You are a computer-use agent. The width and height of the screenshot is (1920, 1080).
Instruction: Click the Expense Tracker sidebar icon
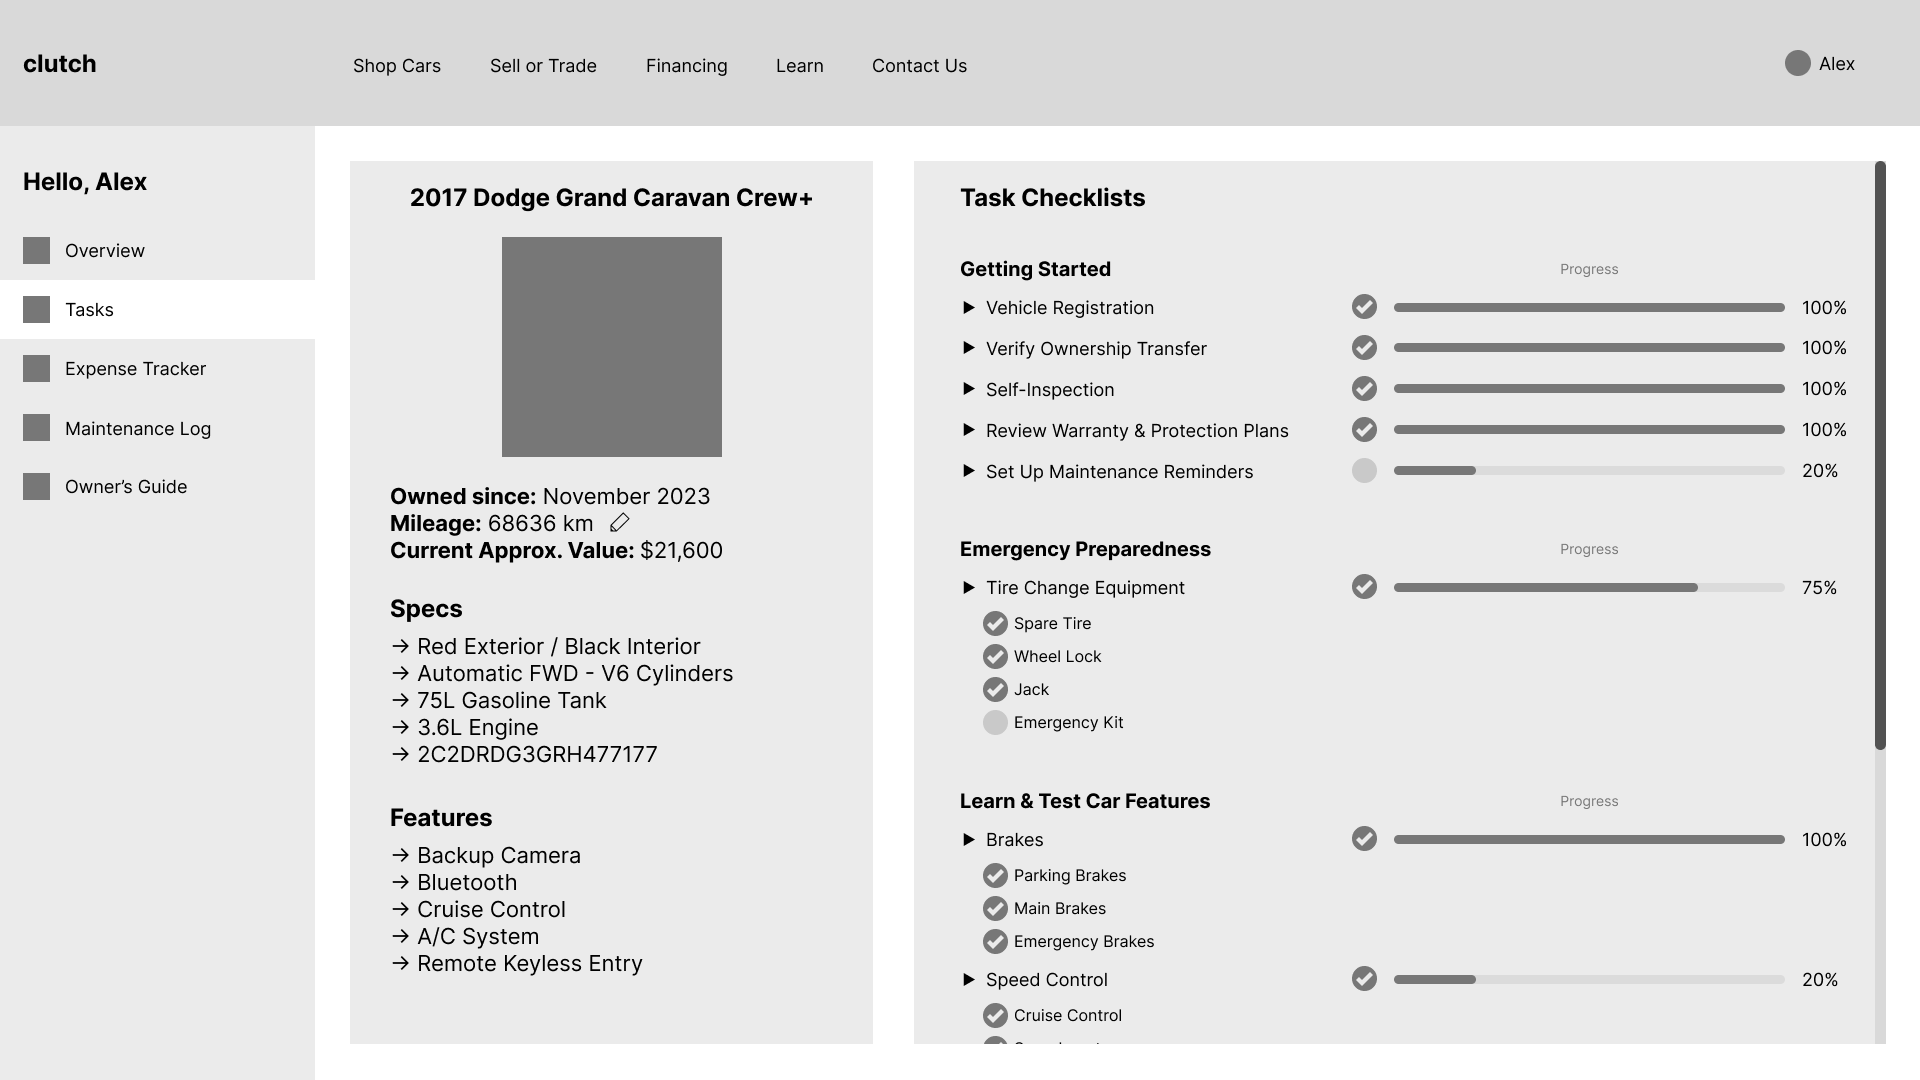37,369
